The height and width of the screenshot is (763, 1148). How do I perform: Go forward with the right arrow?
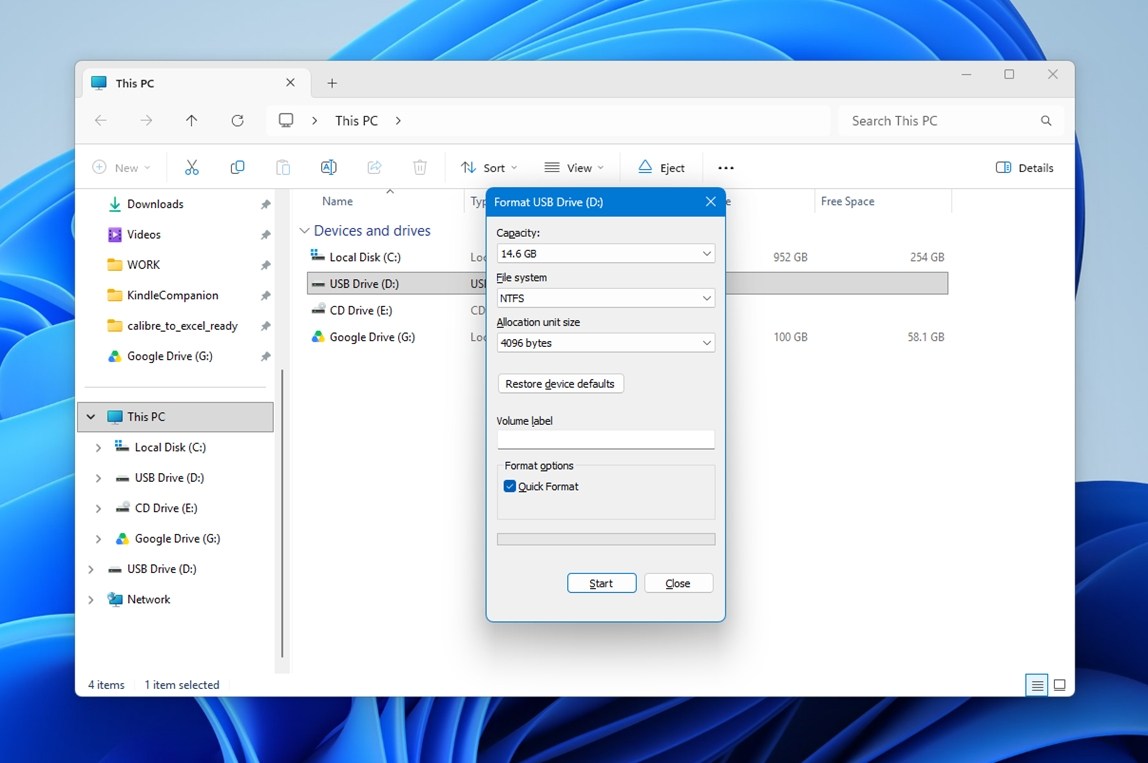coord(146,121)
